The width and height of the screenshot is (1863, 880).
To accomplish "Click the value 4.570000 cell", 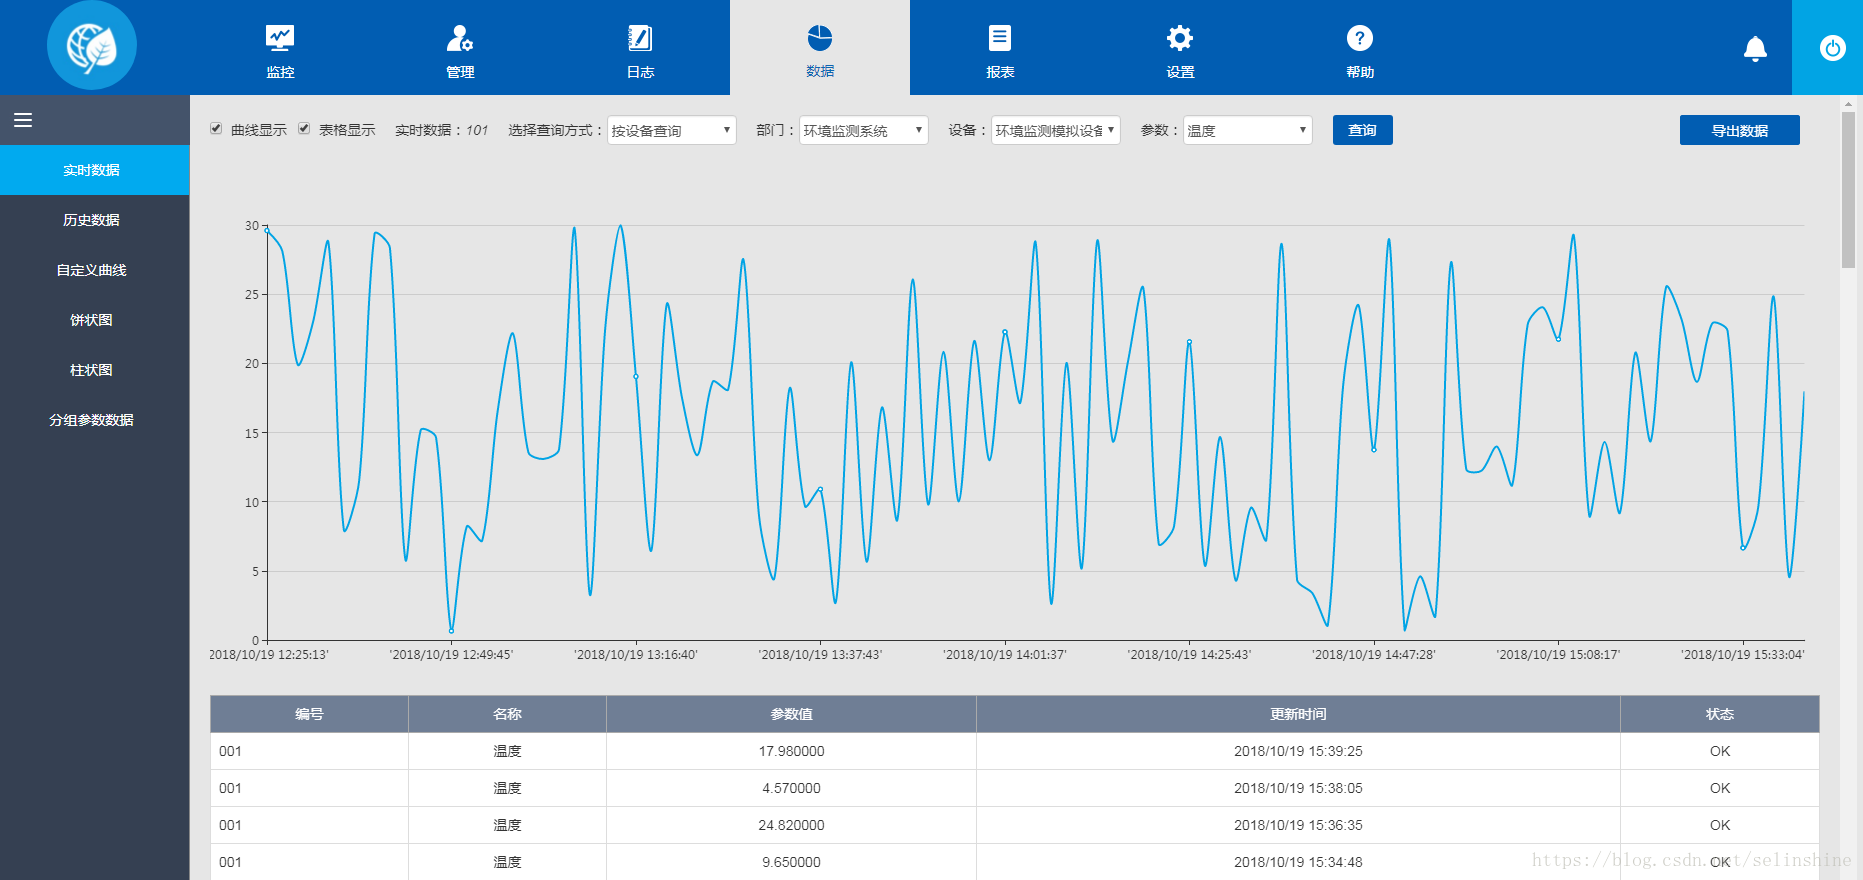I will tap(791, 788).
